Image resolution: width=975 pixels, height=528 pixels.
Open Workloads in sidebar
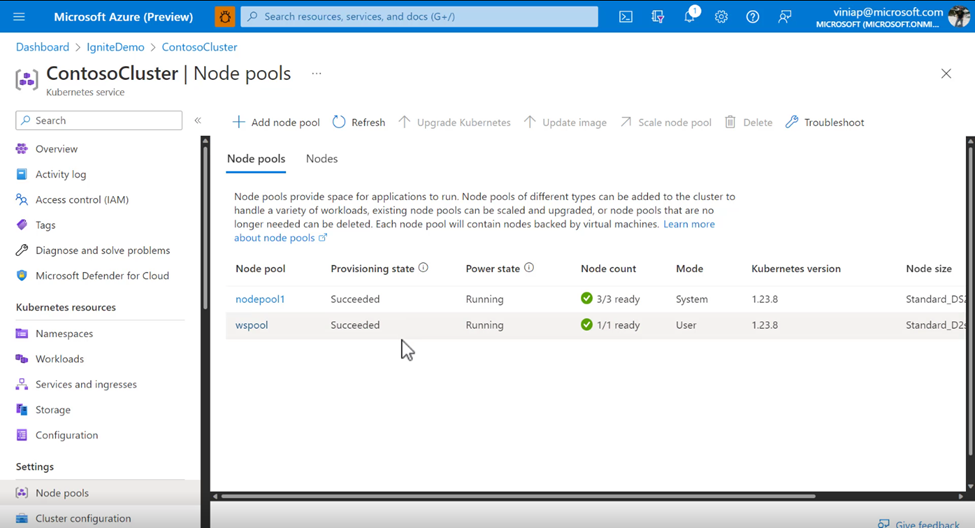tap(59, 359)
